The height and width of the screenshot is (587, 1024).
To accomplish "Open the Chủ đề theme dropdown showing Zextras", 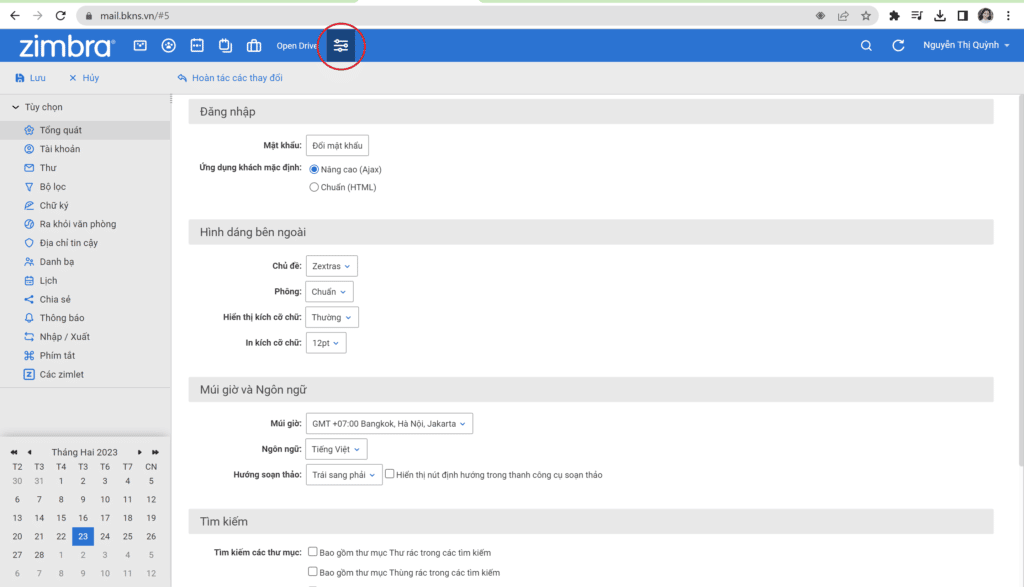I will 331,265.
